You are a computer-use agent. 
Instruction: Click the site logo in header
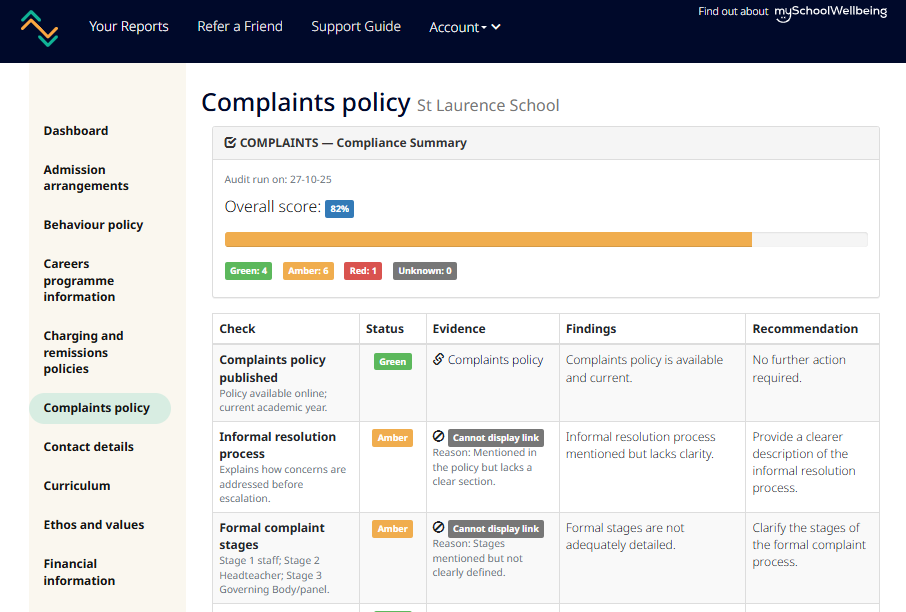pos(40,28)
